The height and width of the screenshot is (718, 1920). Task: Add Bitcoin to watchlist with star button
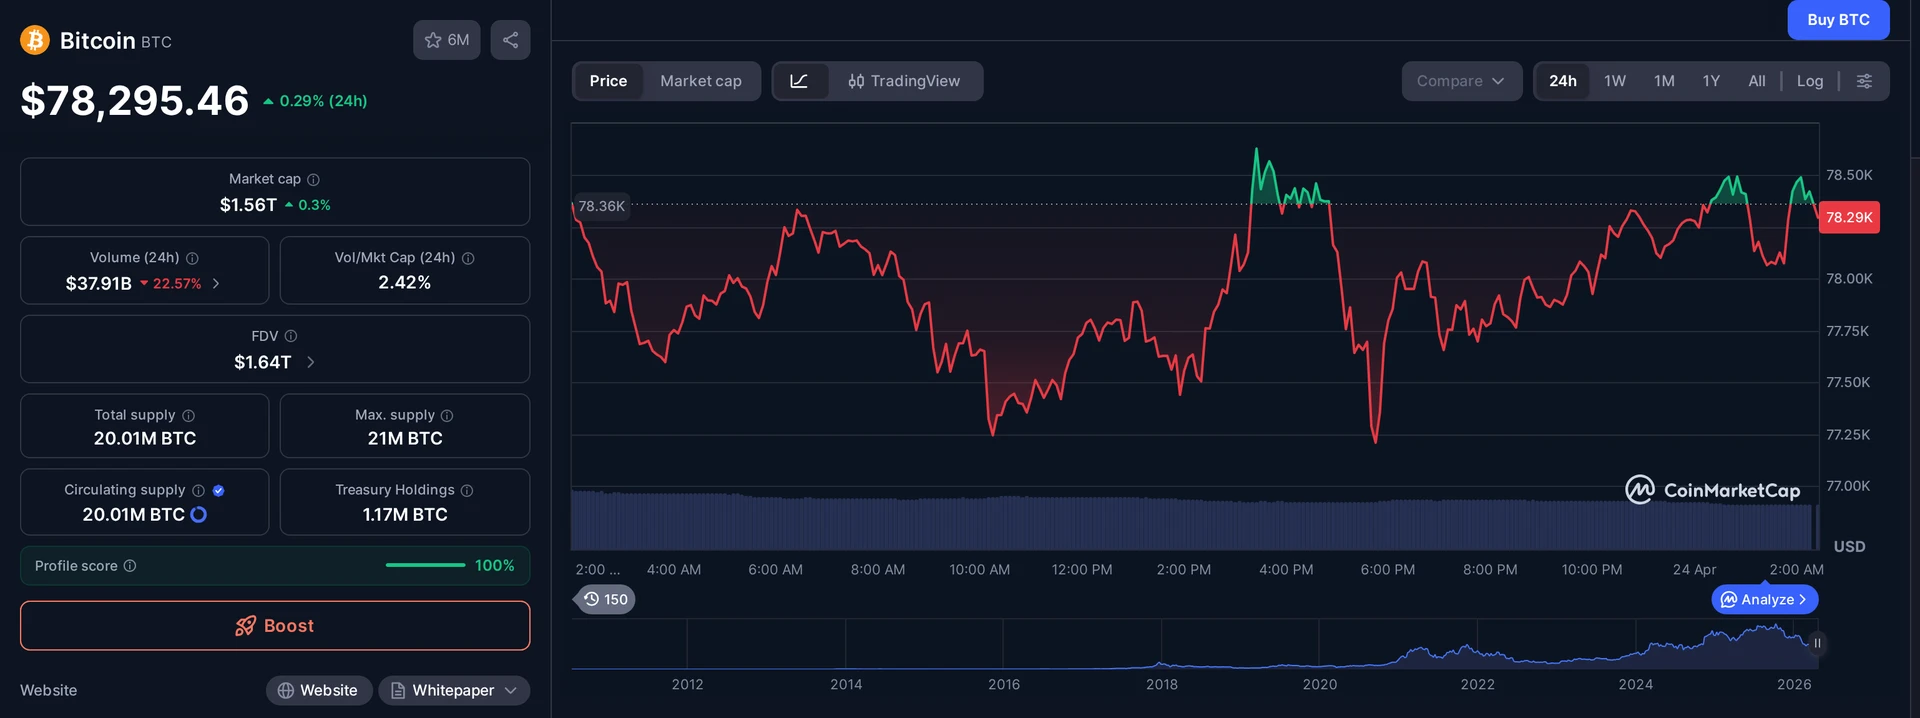tap(447, 40)
